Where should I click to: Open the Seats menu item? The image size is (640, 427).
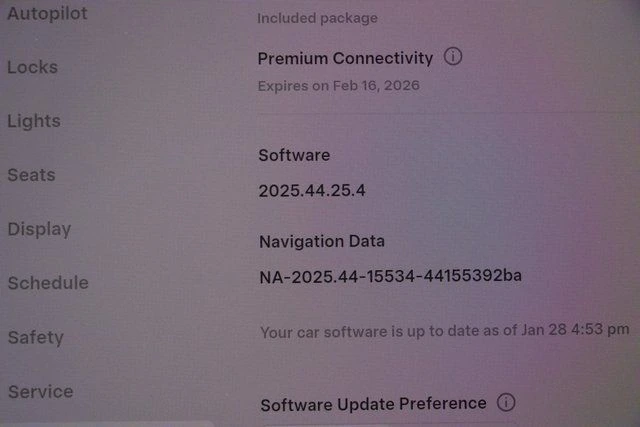[32, 175]
